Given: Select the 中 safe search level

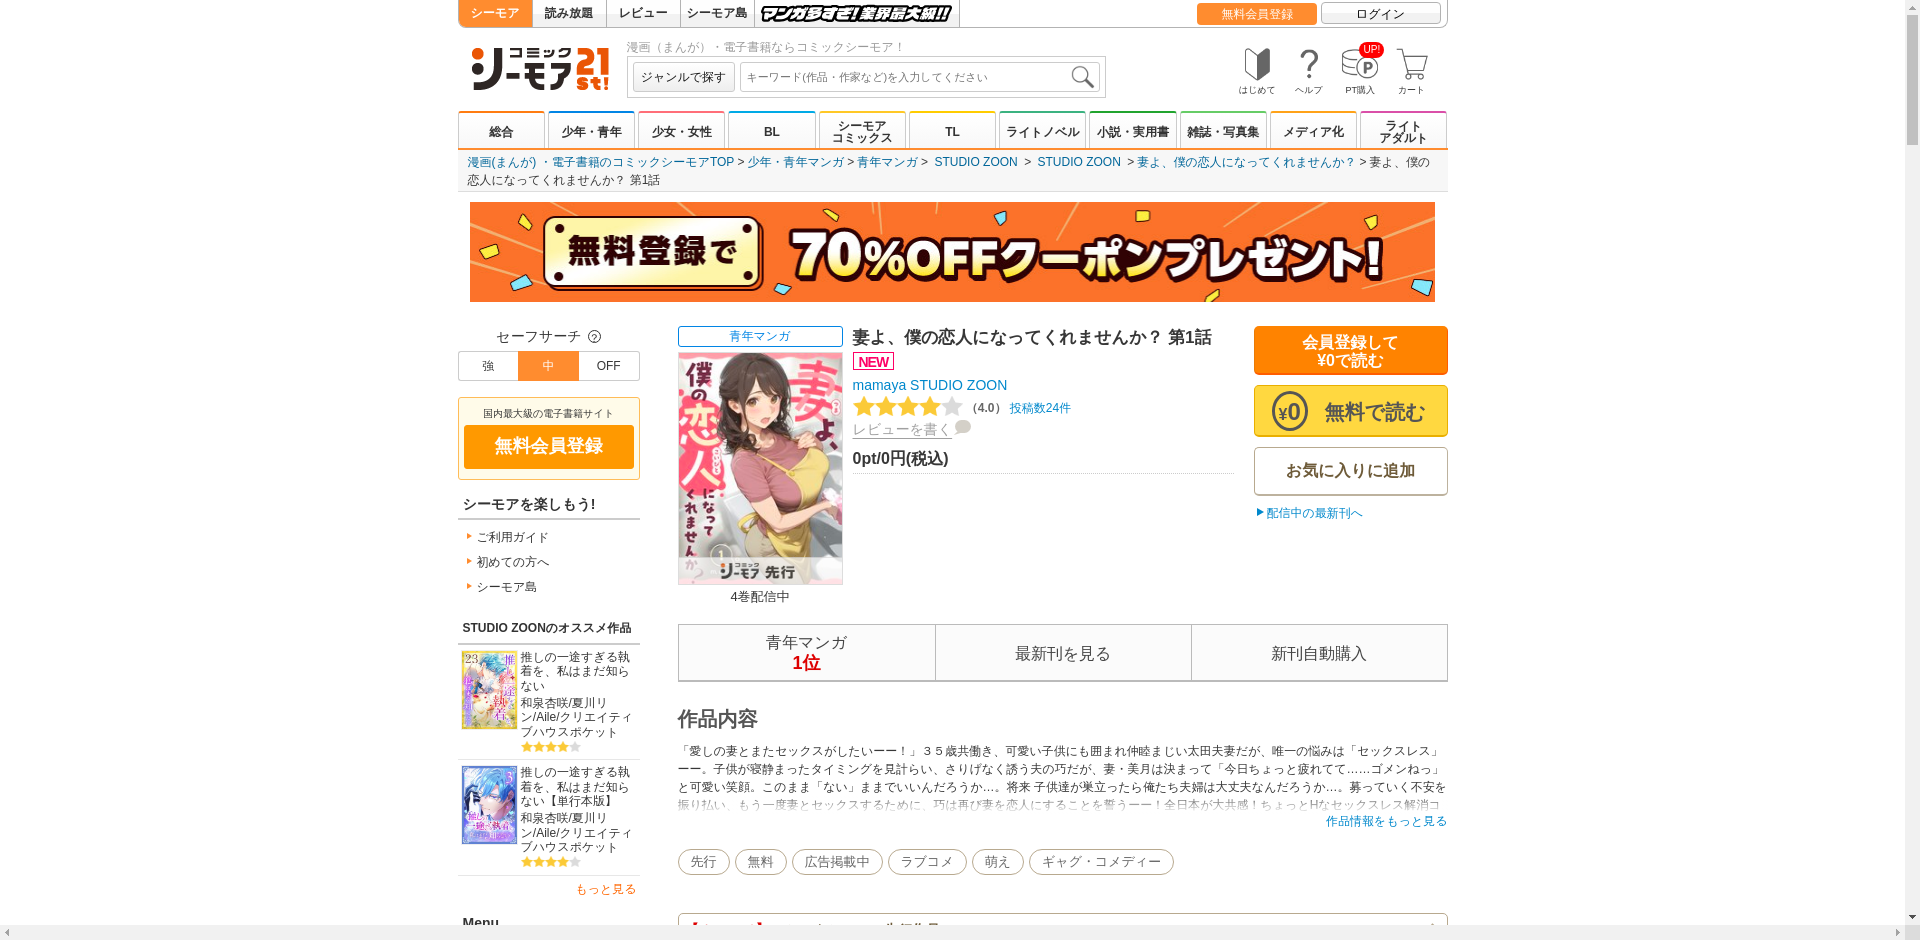Looking at the screenshot, I should 548,365.
